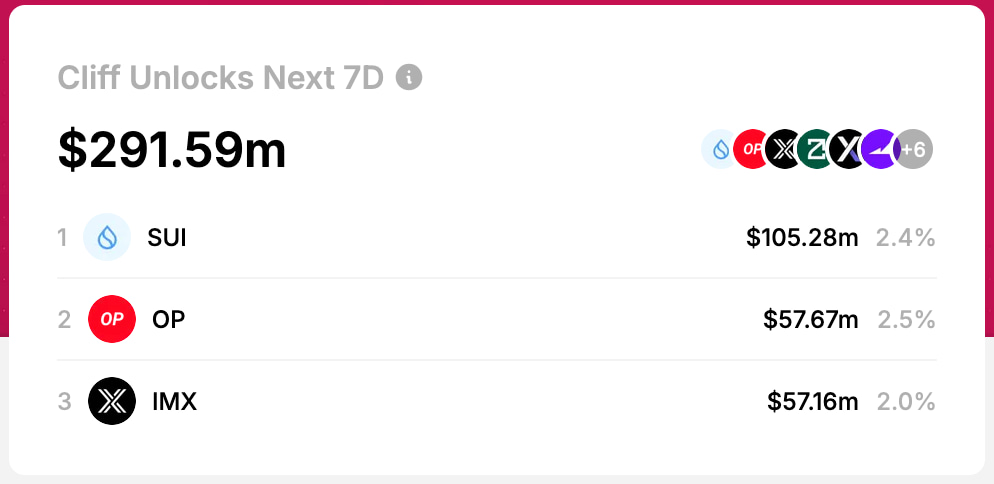Click the $105.28m SUI unlock amount
The height and width of the screenshot is (484, 994).
tap(802, 238)
